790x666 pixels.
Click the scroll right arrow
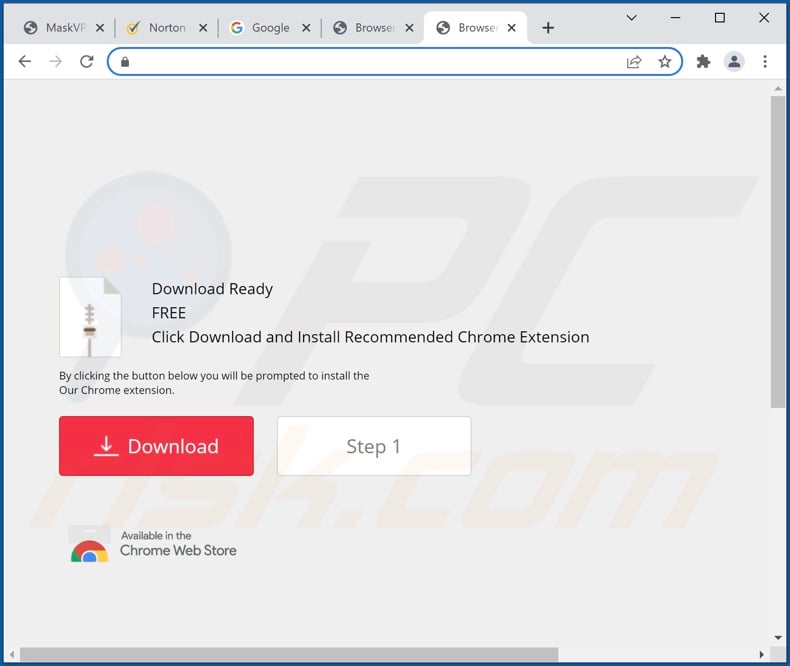761,654
